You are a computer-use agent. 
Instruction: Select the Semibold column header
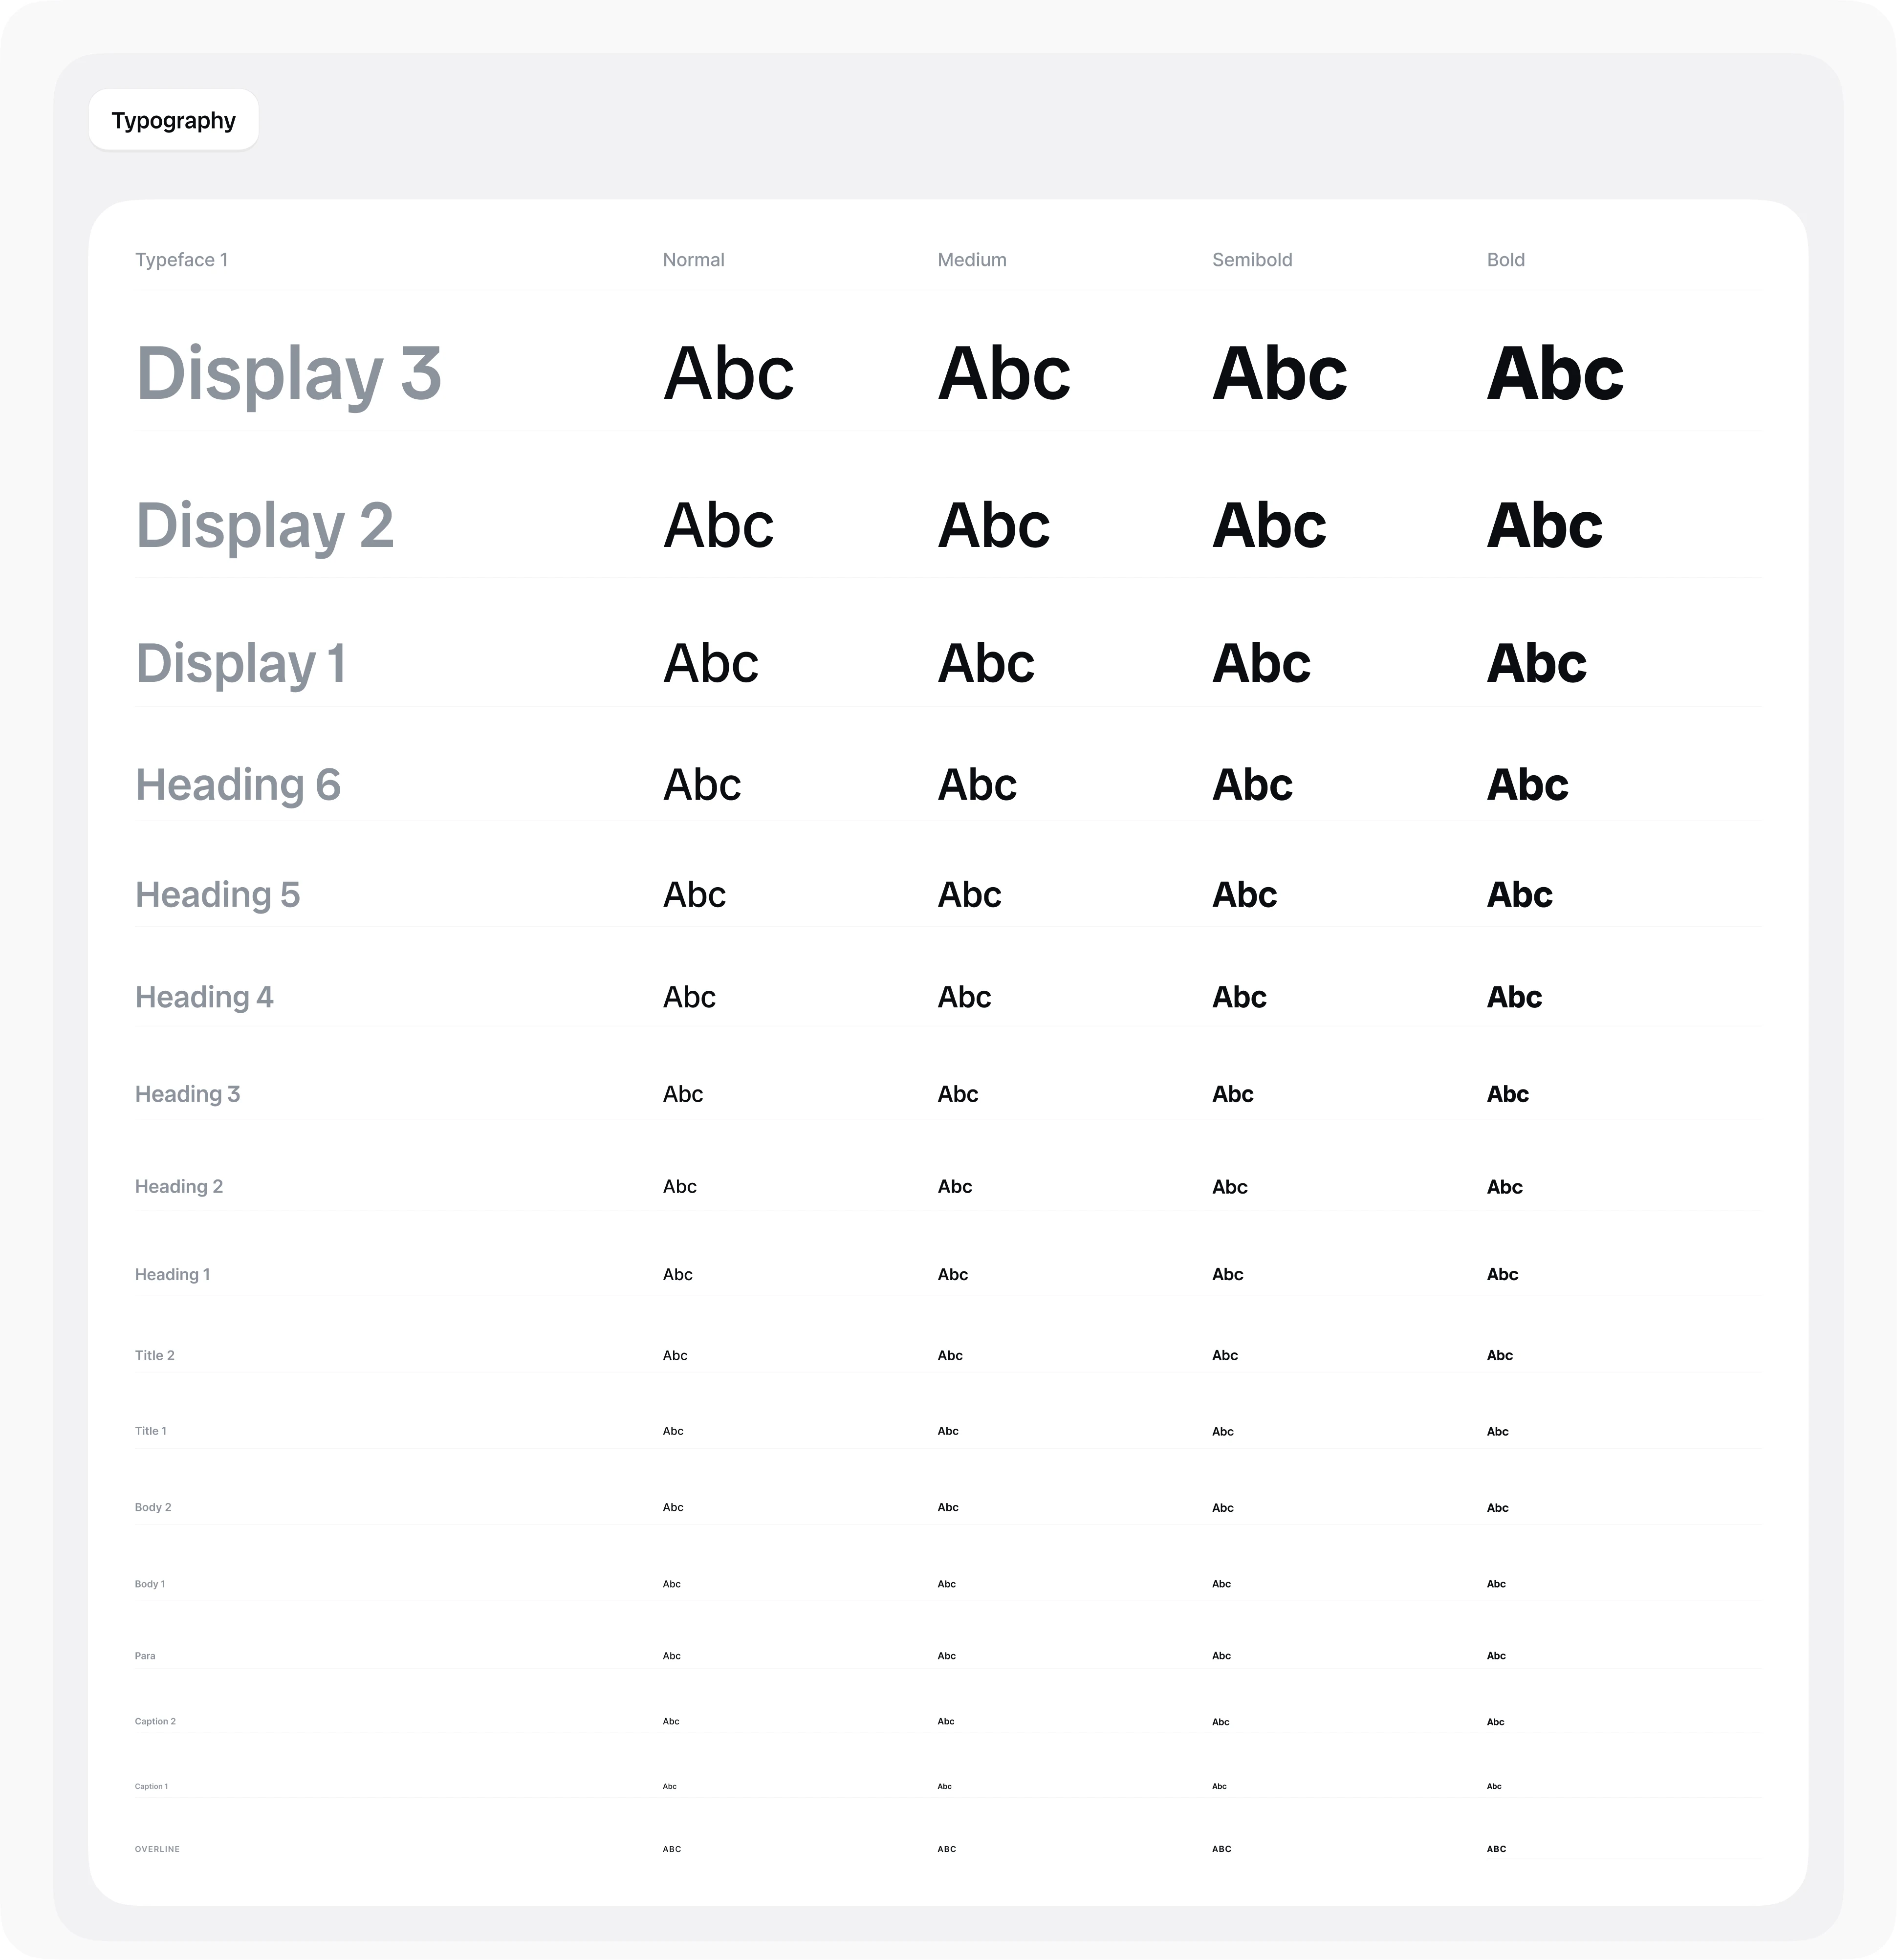tap(1252, 260)
